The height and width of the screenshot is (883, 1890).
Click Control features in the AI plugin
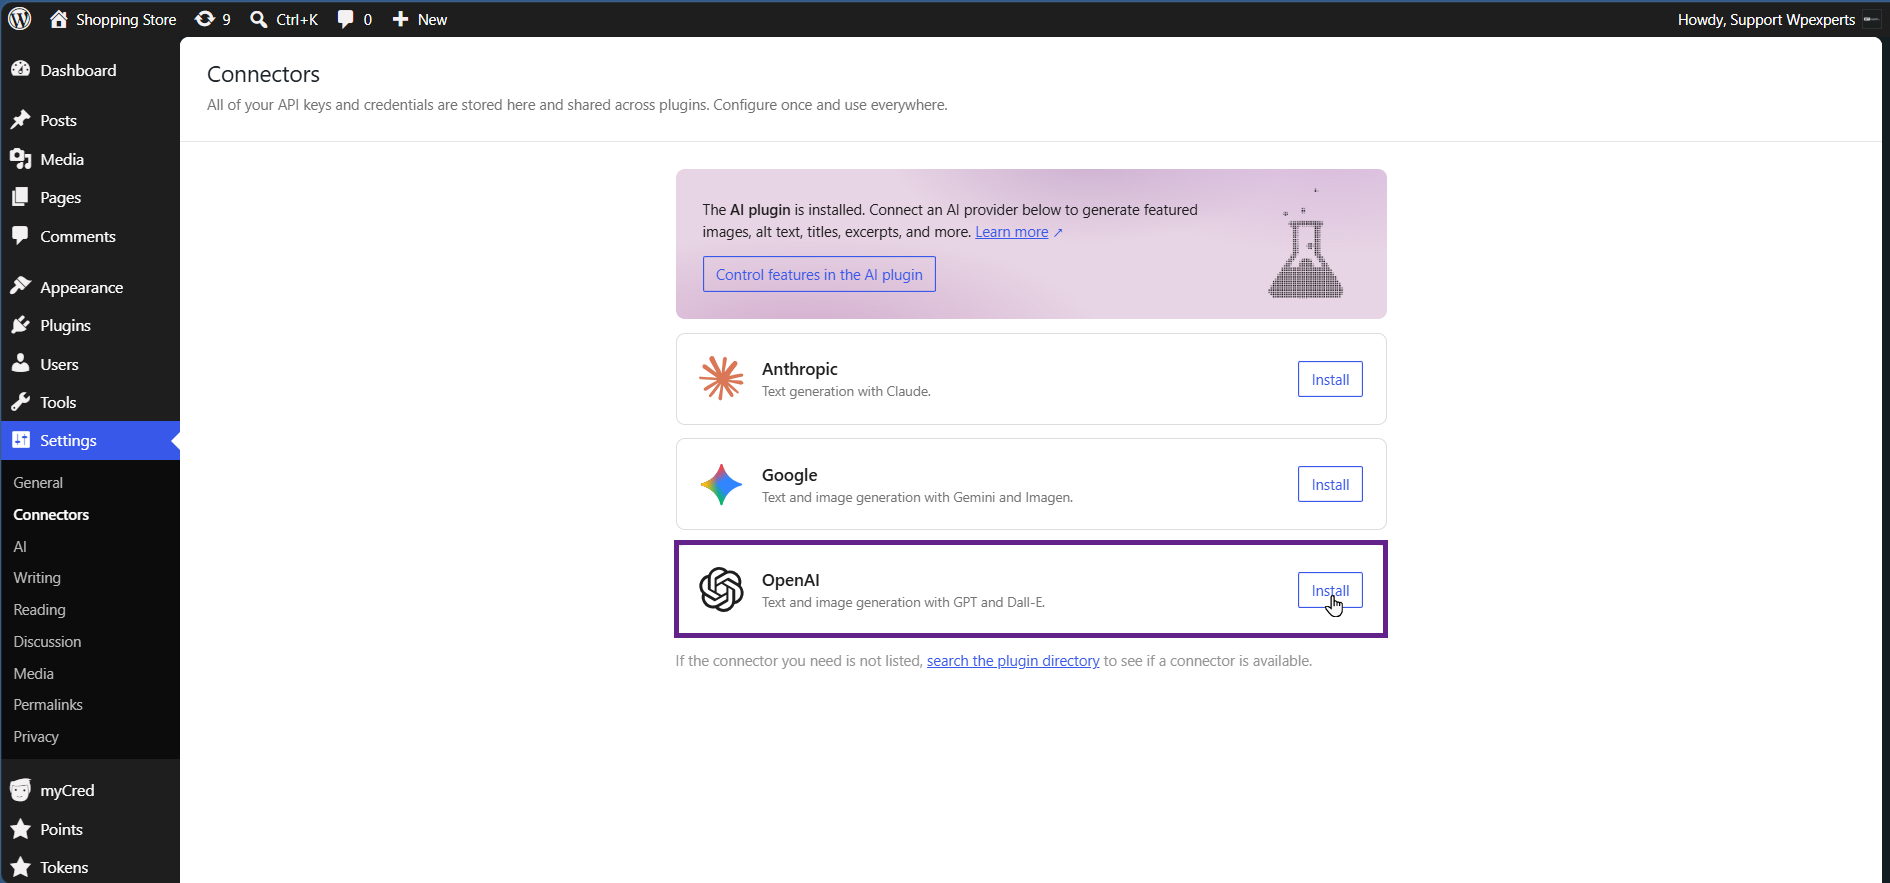click(x=819, y=274)
